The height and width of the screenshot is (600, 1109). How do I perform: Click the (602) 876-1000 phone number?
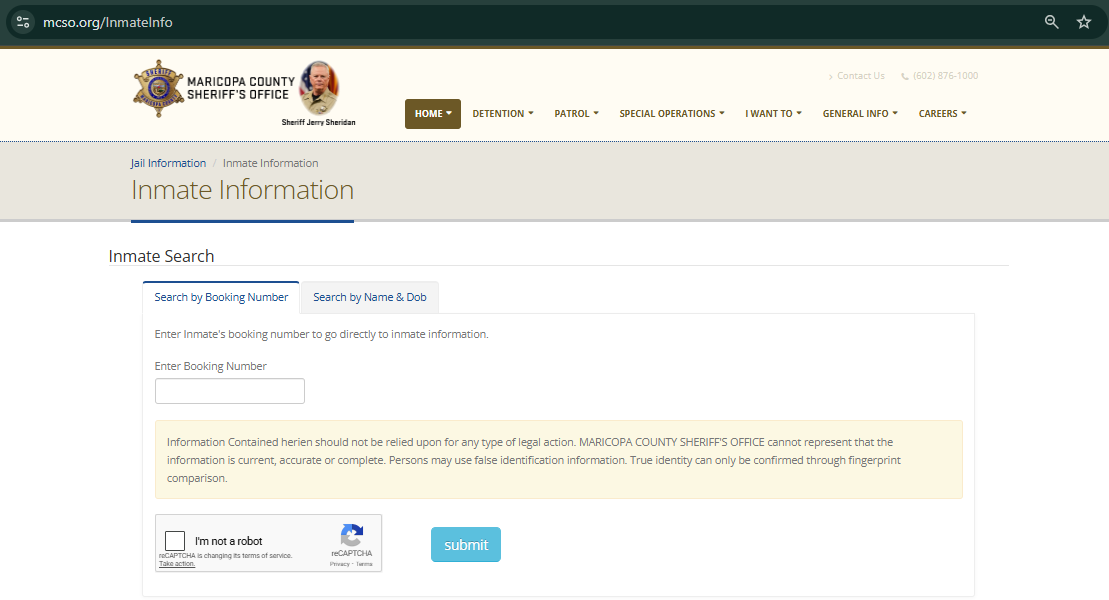945,76
